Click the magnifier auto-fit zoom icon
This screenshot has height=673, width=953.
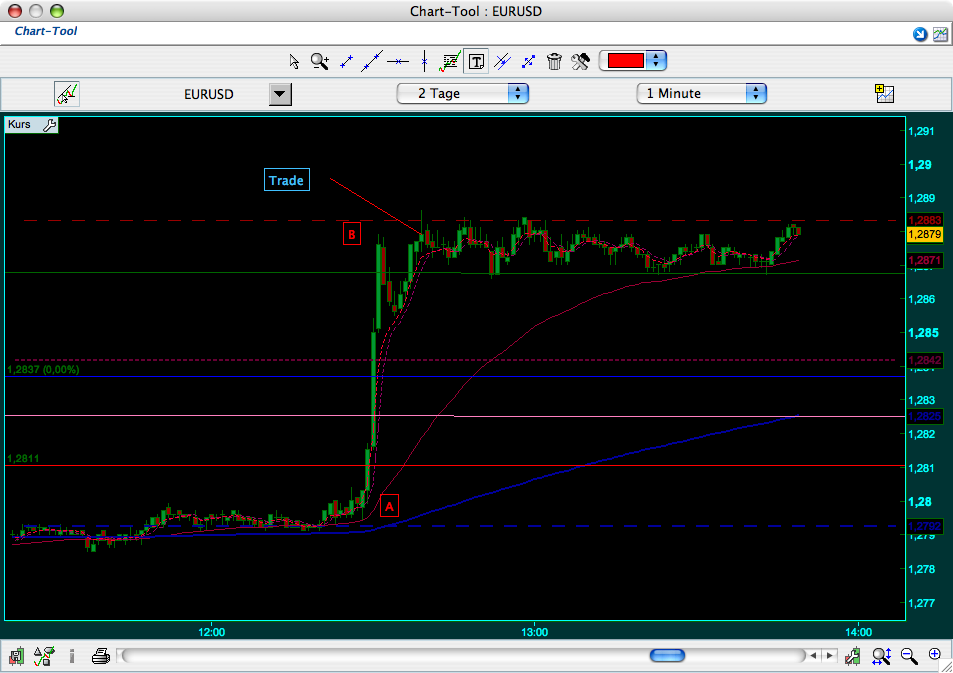(881, 656)
